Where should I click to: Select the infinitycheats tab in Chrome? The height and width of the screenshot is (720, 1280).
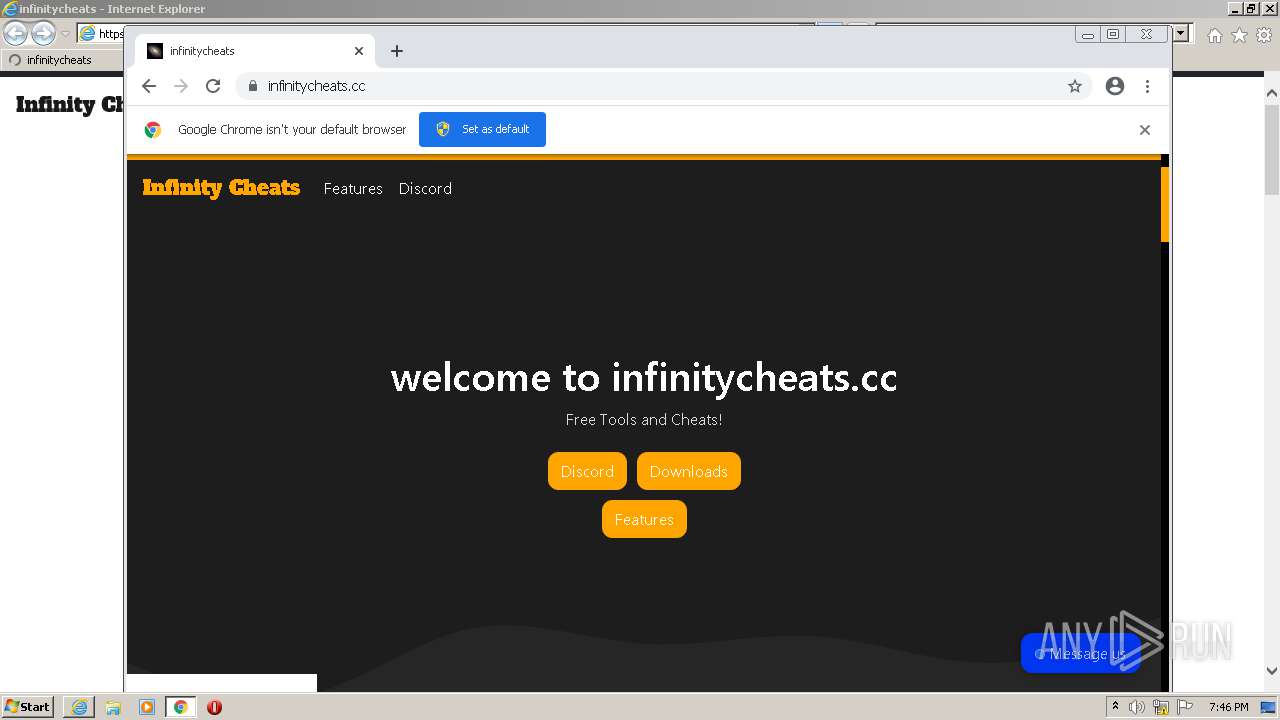(255, 51)
